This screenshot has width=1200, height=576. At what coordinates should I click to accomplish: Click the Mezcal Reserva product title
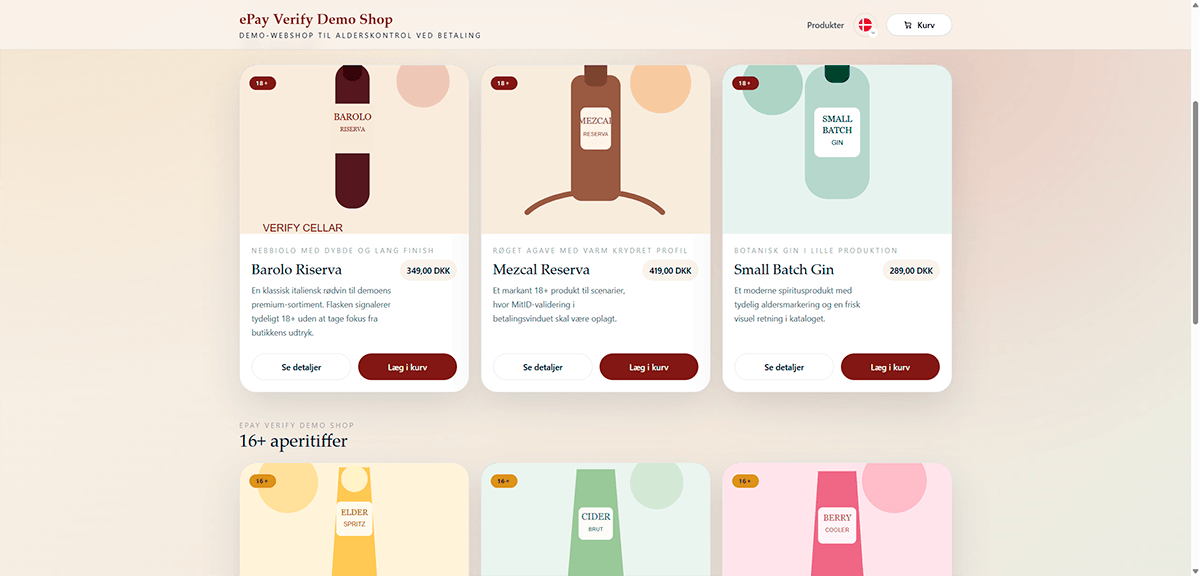click(541, 270)
